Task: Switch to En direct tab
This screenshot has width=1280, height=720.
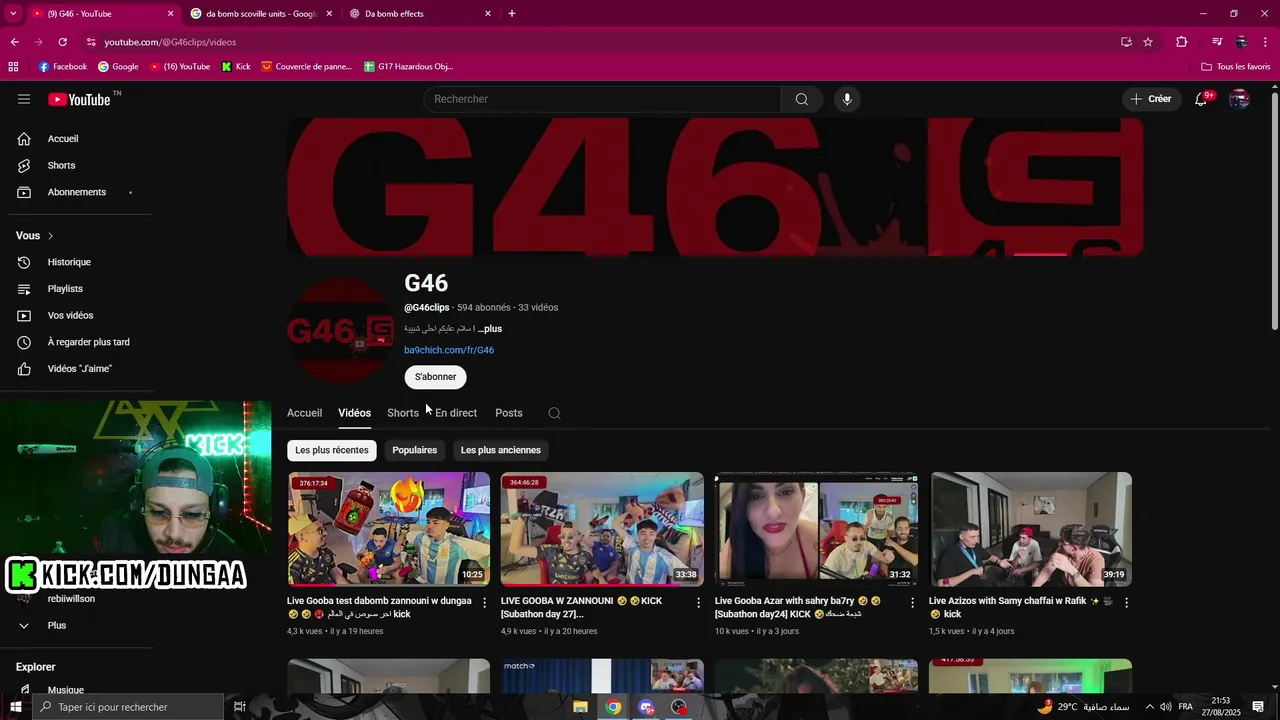Action: point(456,413)
